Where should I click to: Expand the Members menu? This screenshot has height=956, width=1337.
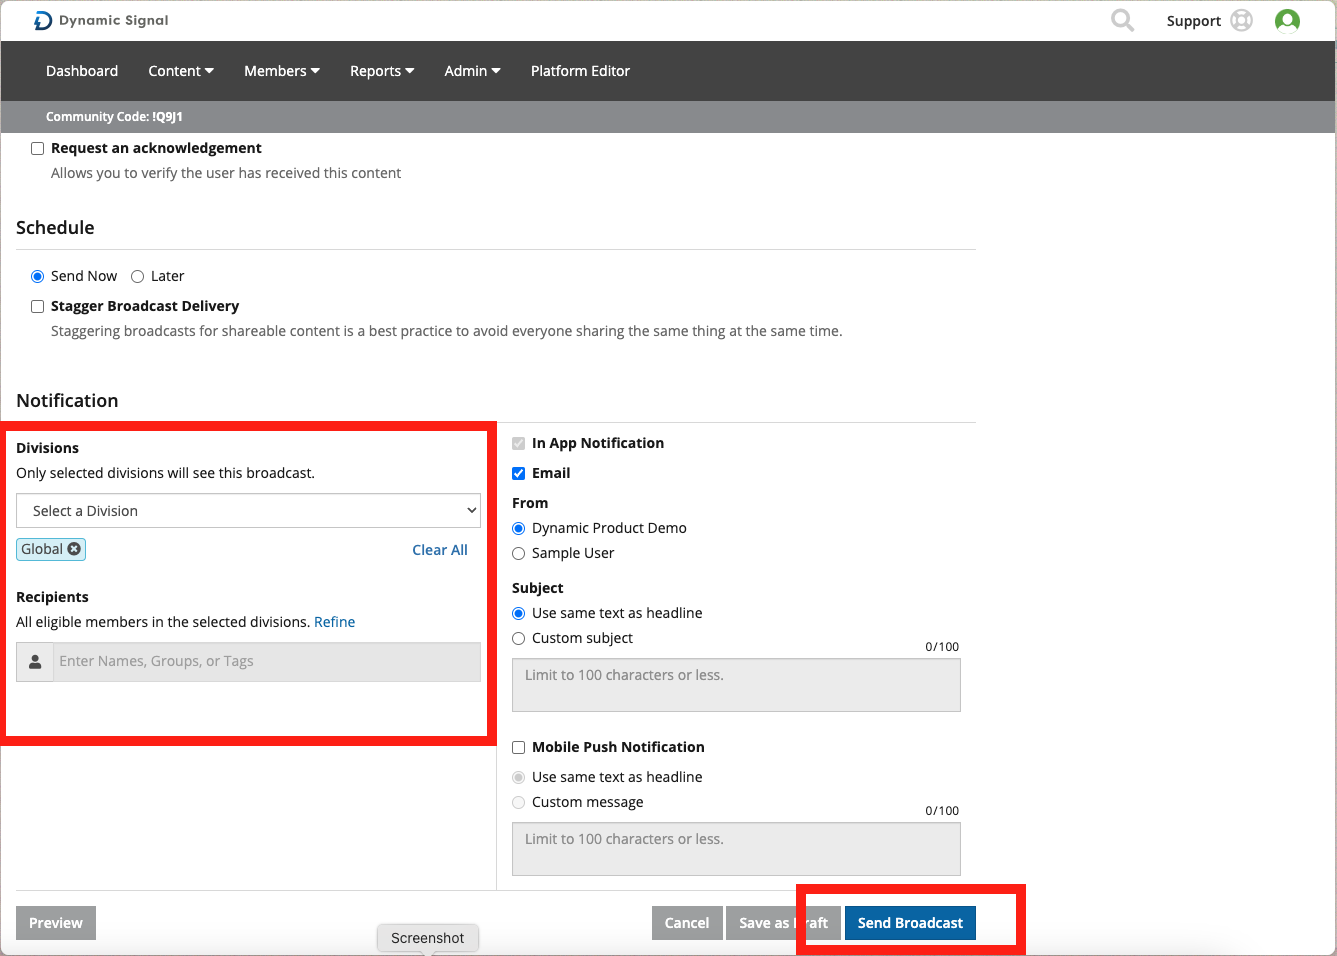tap(281, 71)
